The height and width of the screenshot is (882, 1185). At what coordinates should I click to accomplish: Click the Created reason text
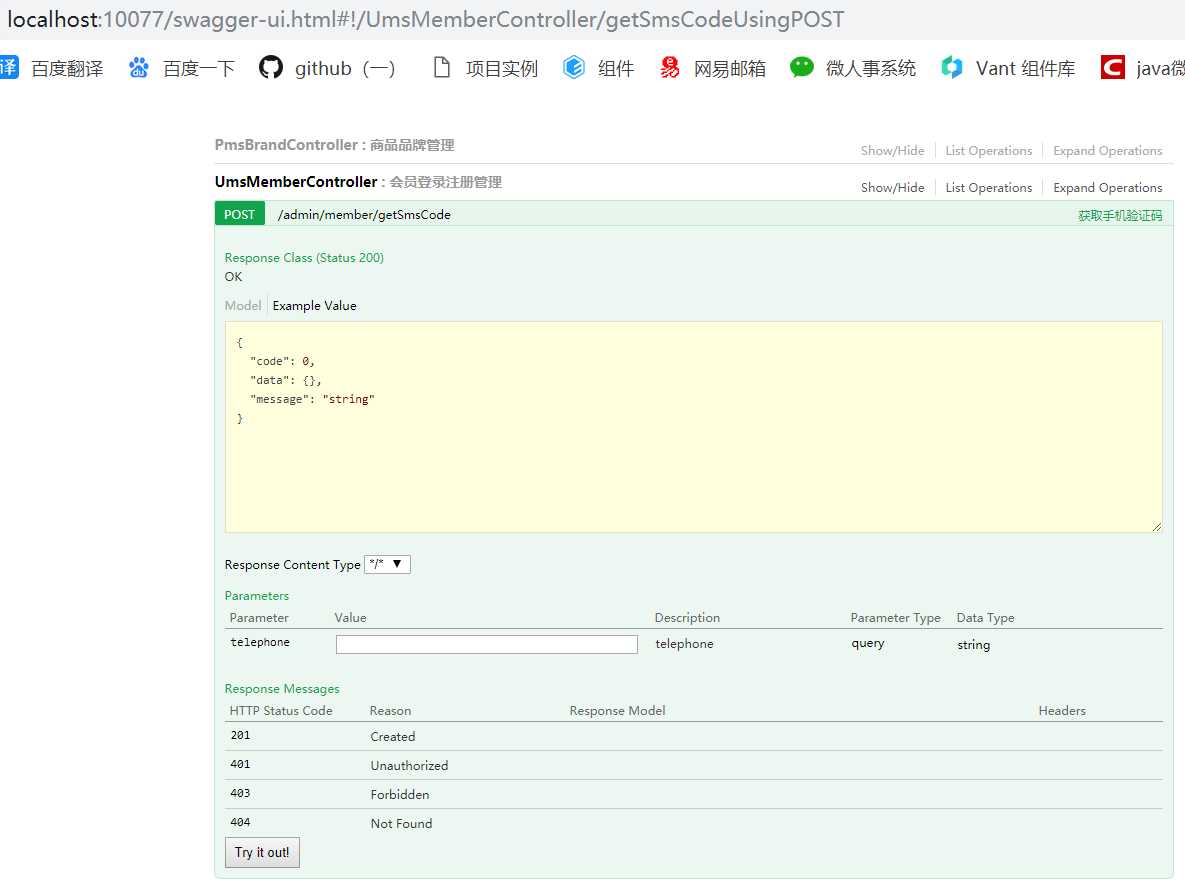coord(392,736)
